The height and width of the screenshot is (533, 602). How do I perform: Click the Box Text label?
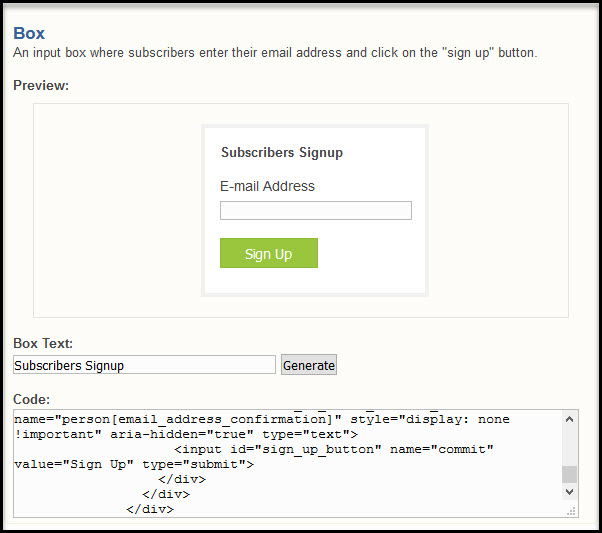[43, 343]
